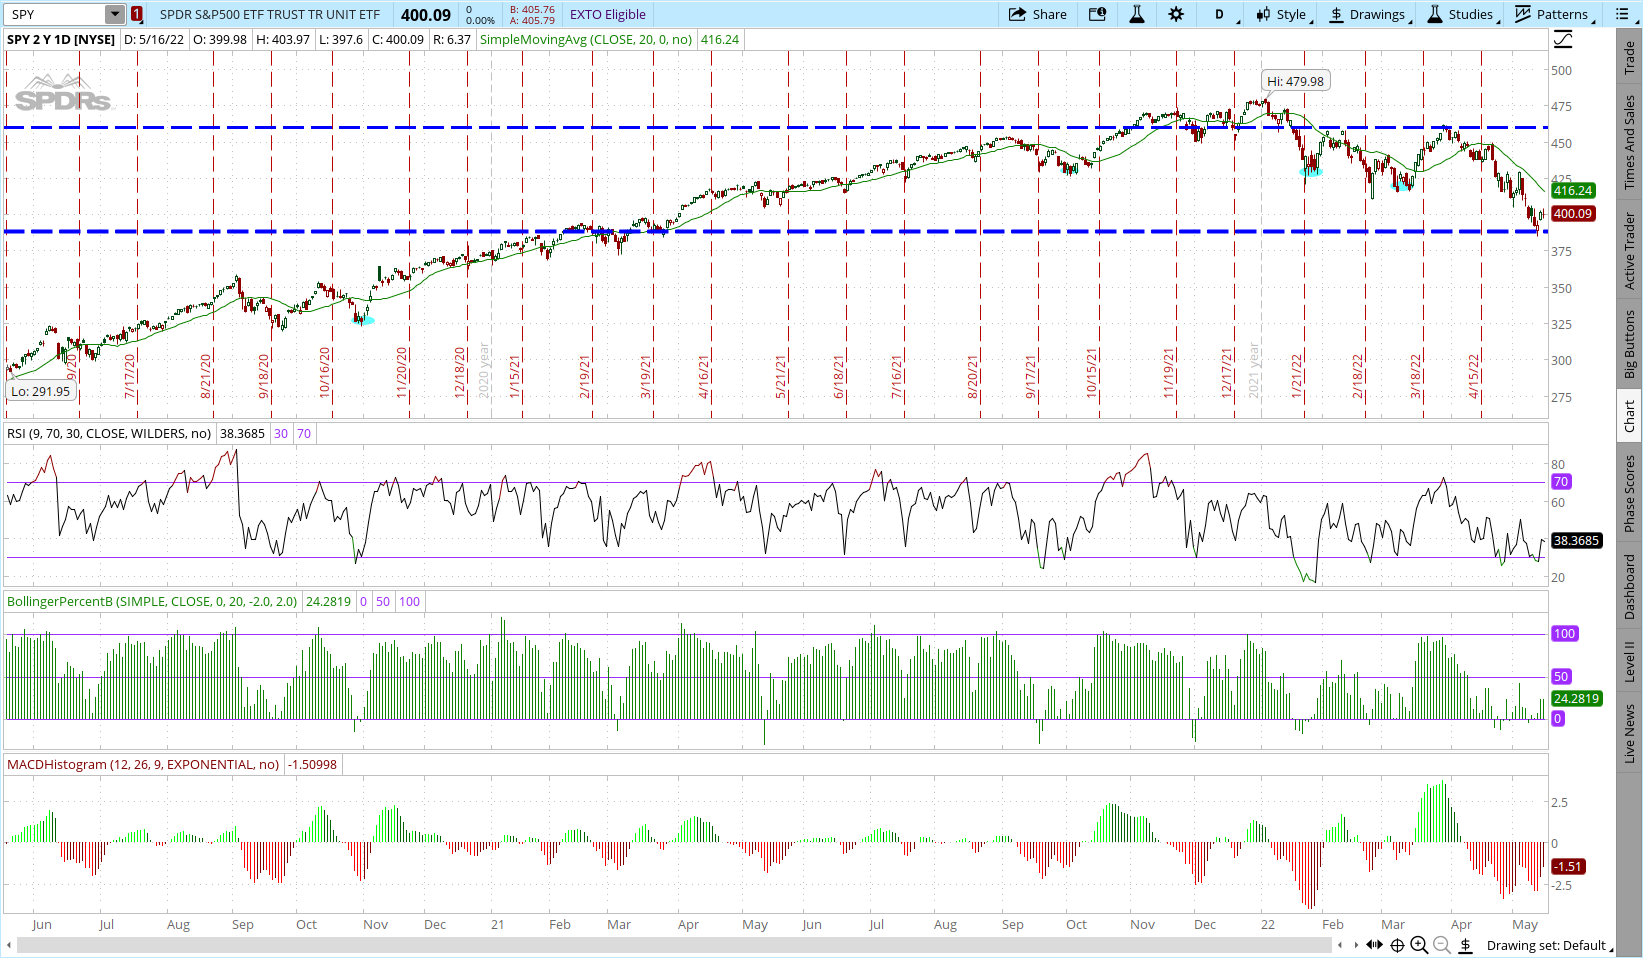
Task: Click the red symbol link number 1
Action: 136,14
